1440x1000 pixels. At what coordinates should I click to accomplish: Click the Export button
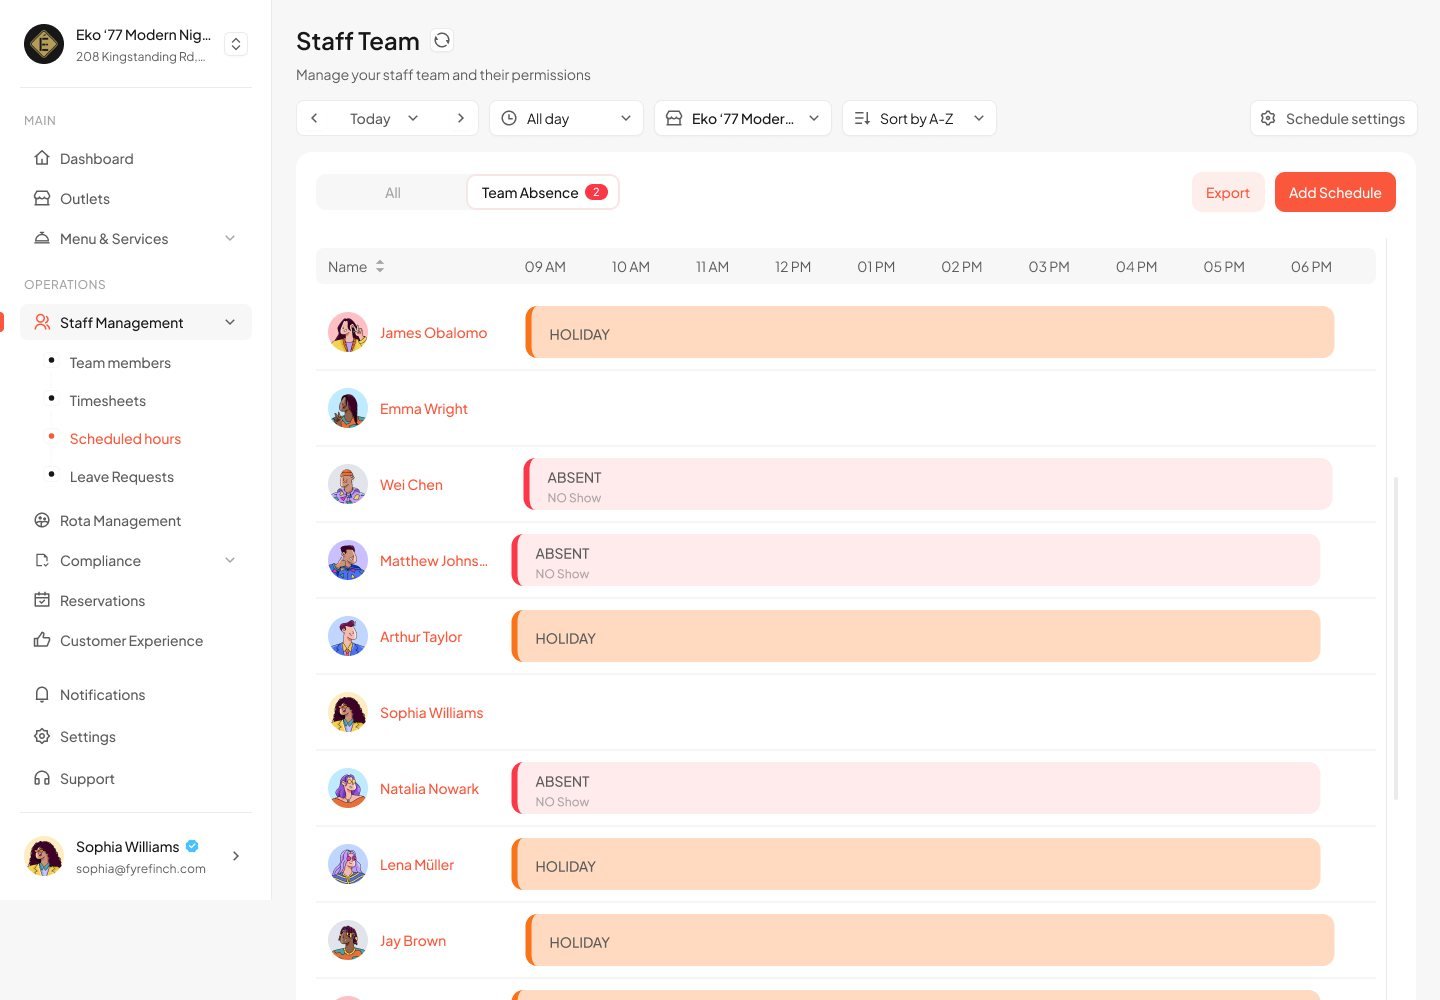click(1228, 192)
